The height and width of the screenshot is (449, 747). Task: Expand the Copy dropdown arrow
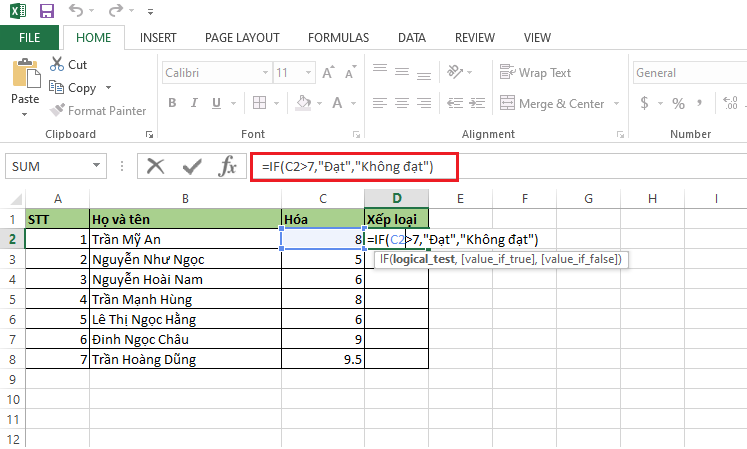tap(108, 88)
